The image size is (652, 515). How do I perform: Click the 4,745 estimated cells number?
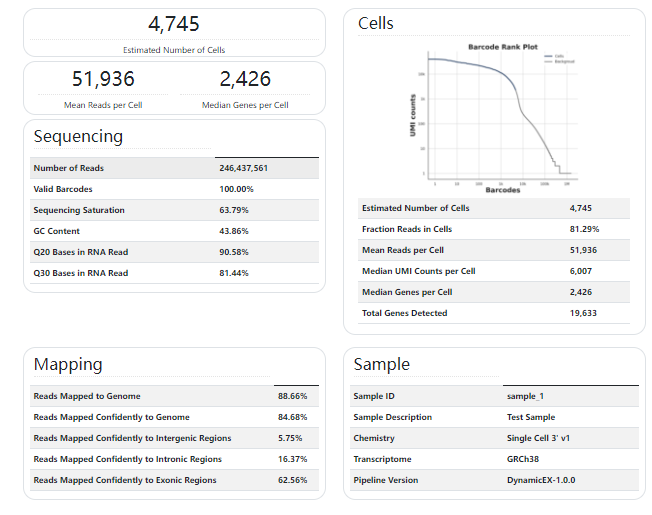pyautogui.click(x=174, y=24)
